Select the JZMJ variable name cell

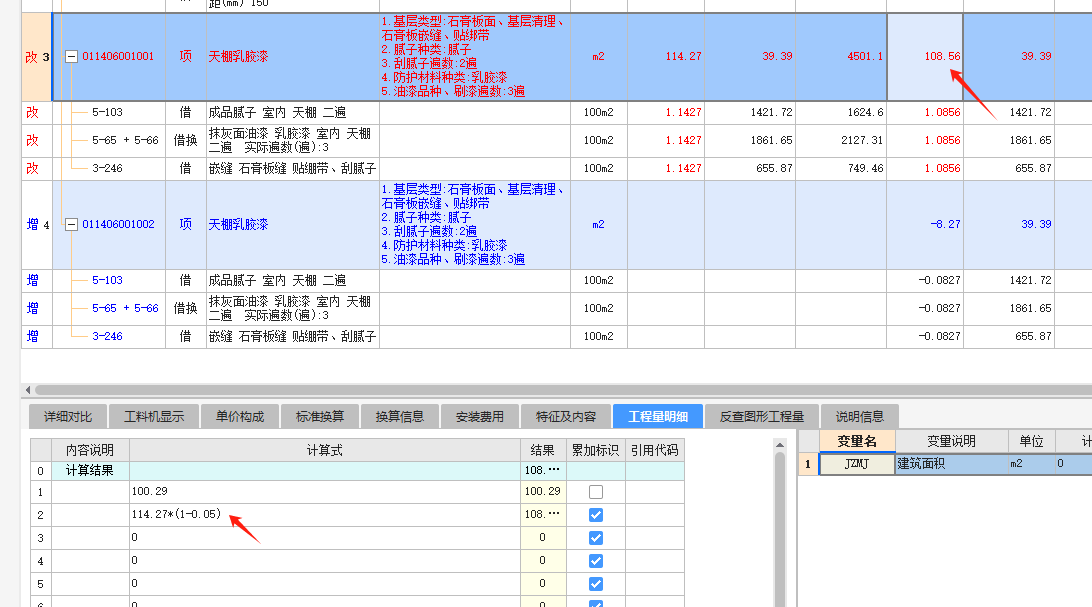pos(857,464)
